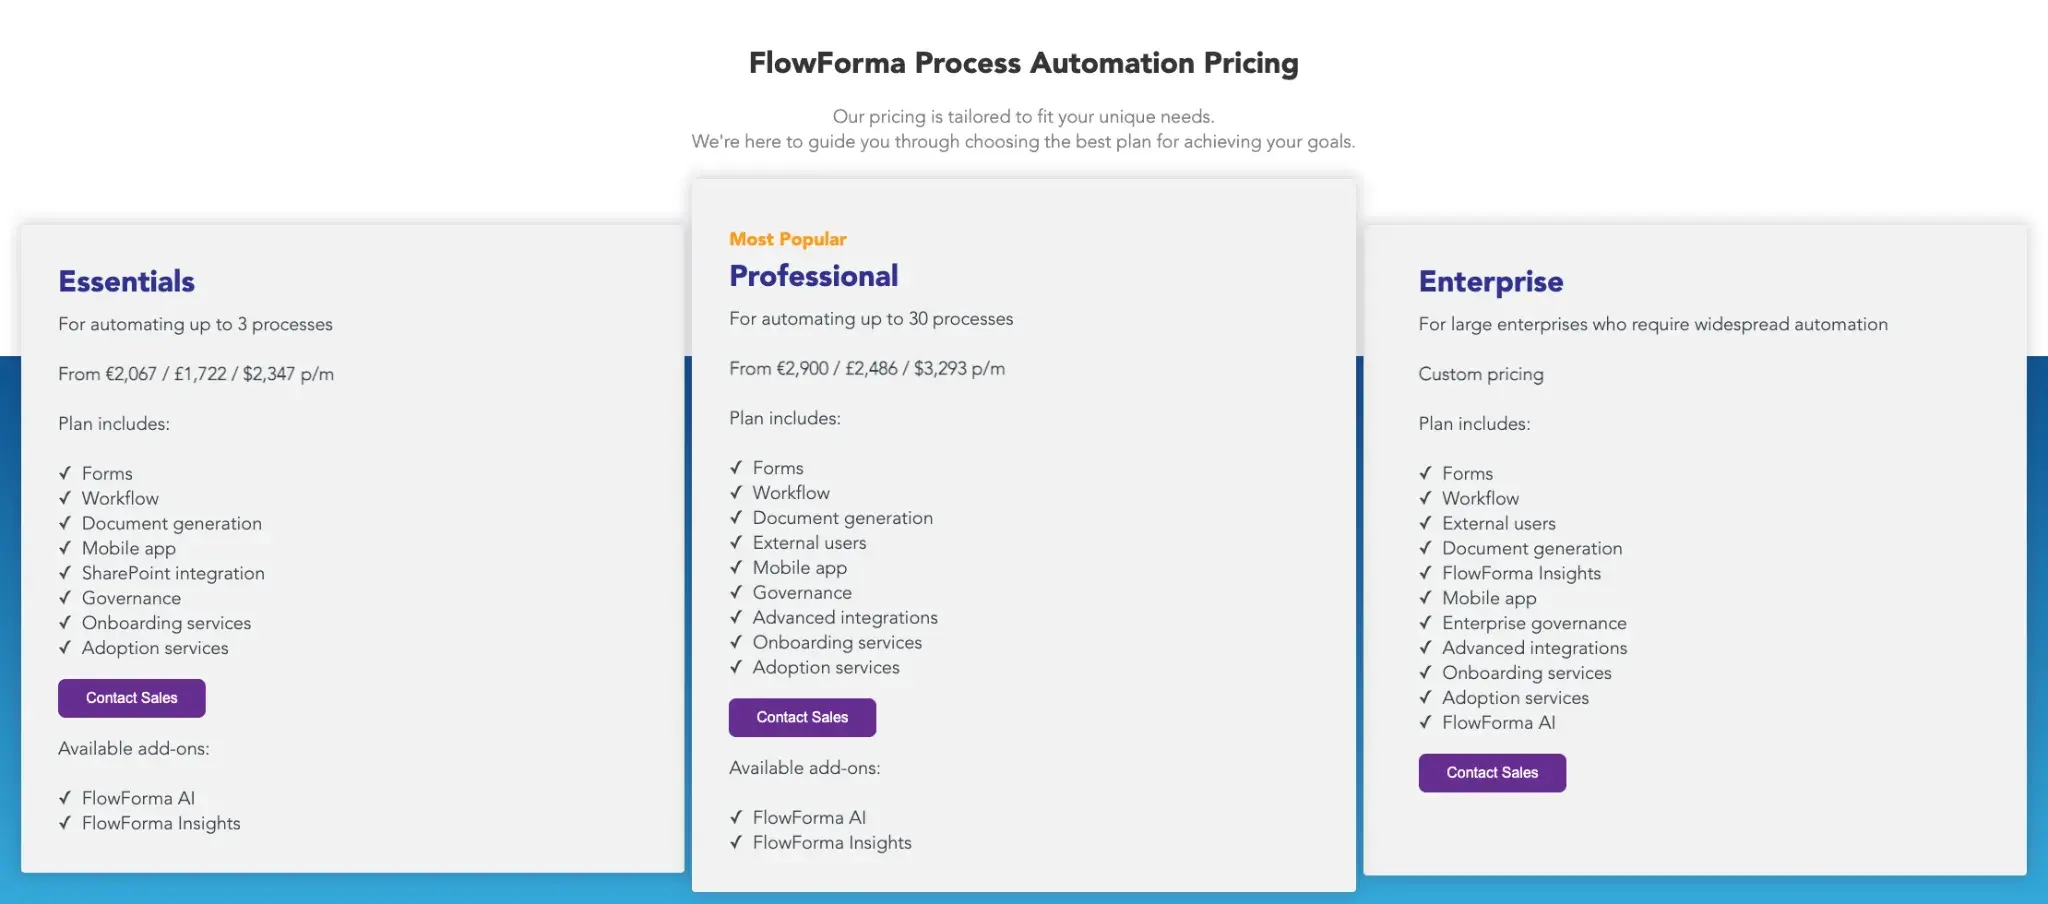Image resolution: width=2048 pixels, height=904 pixels.
Task: Click the Workflow checkmark in Professional plan
Action: pos(737,492)
